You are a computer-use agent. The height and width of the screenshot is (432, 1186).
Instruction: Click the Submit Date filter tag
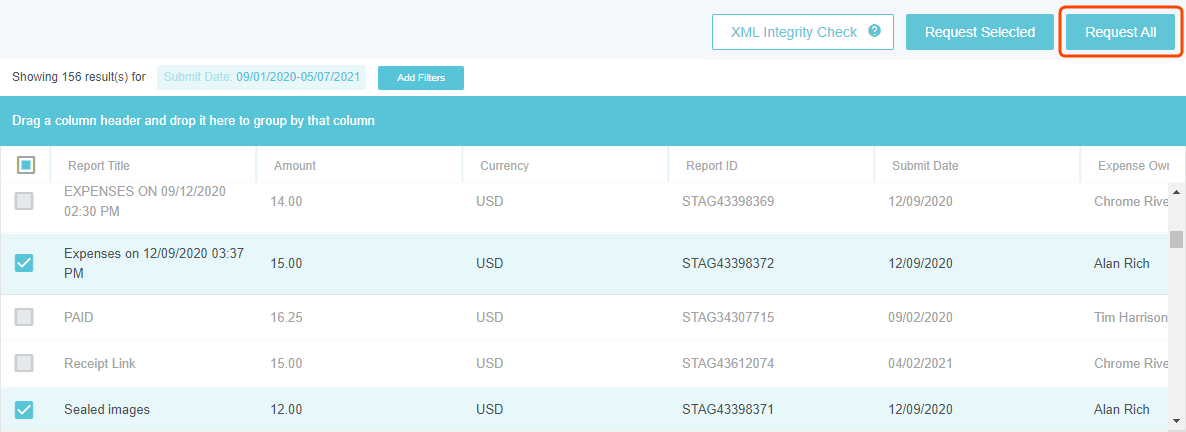[261, 76]
